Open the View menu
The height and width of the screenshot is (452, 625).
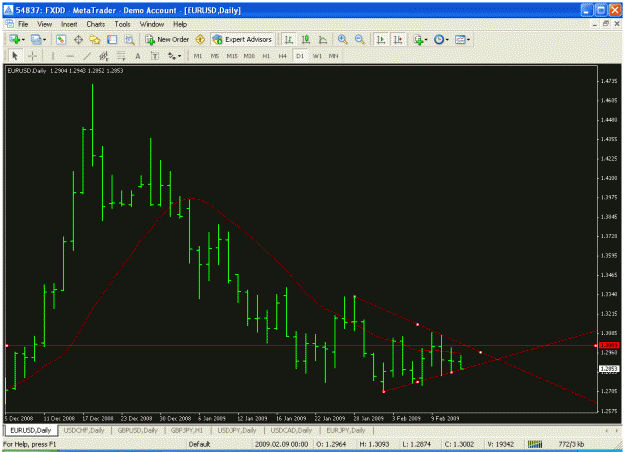tap(45, 24)
